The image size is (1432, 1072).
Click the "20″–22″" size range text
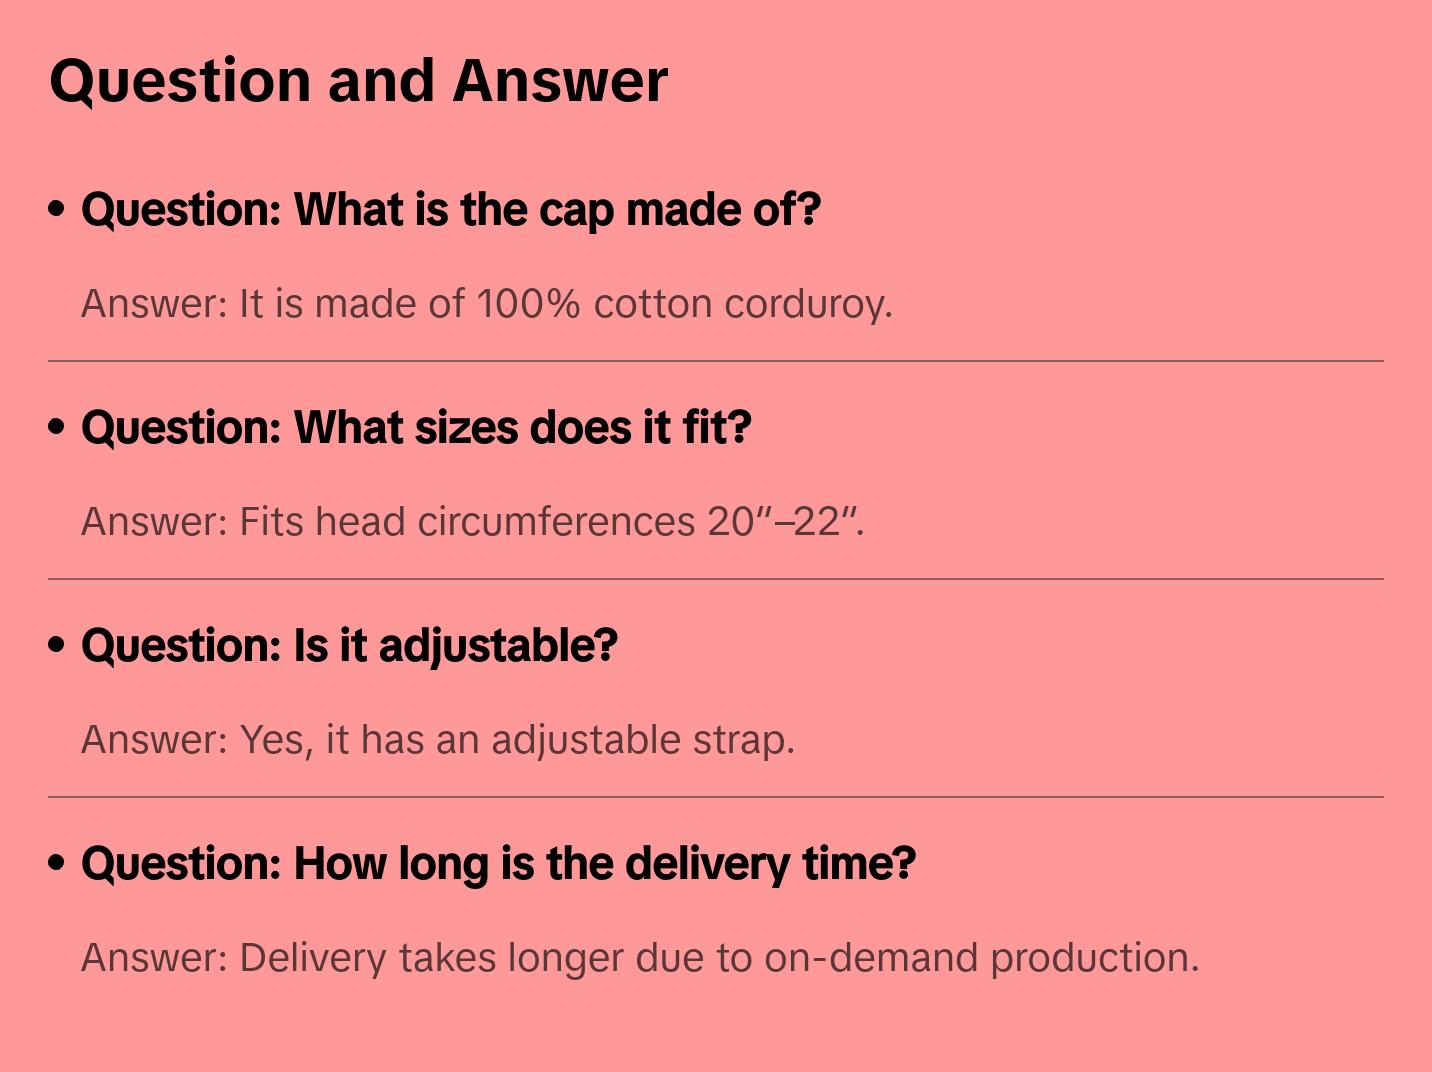coord(783,522)
